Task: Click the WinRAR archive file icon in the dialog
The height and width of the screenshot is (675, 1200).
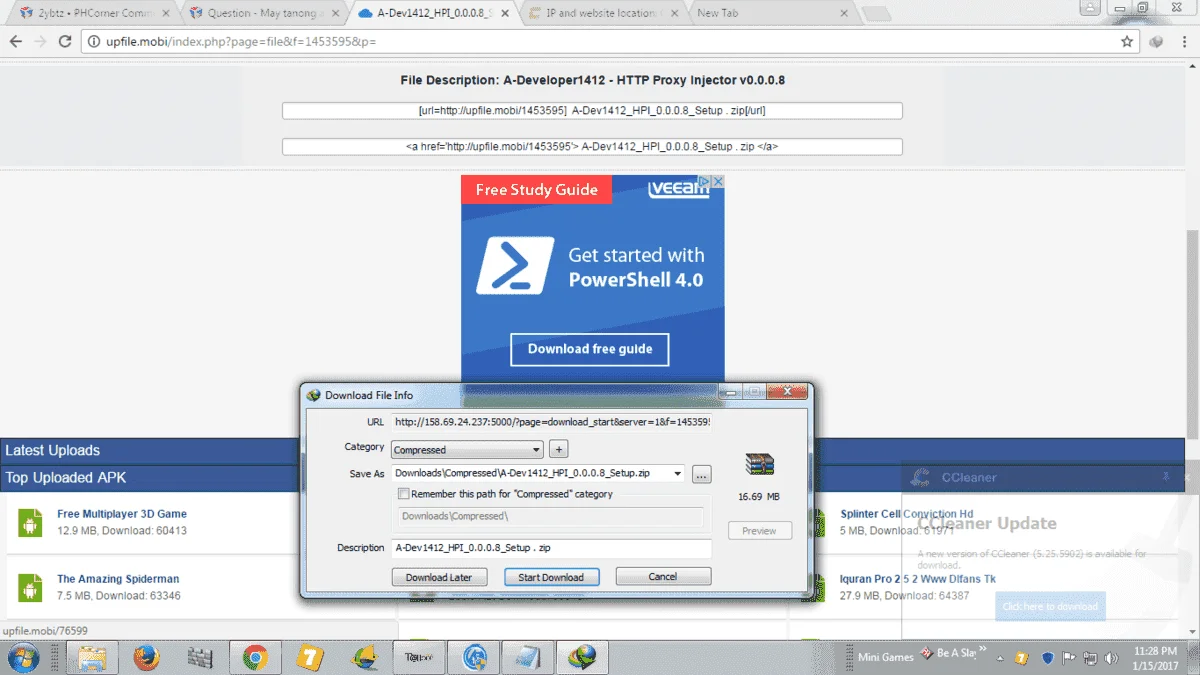Action: [759, 464]
